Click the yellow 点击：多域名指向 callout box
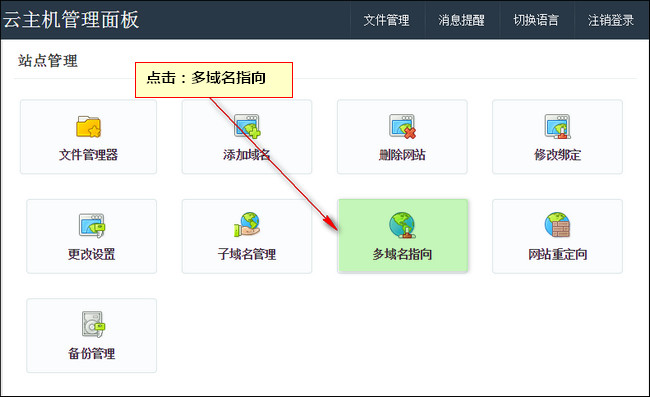 coord(214,80)
